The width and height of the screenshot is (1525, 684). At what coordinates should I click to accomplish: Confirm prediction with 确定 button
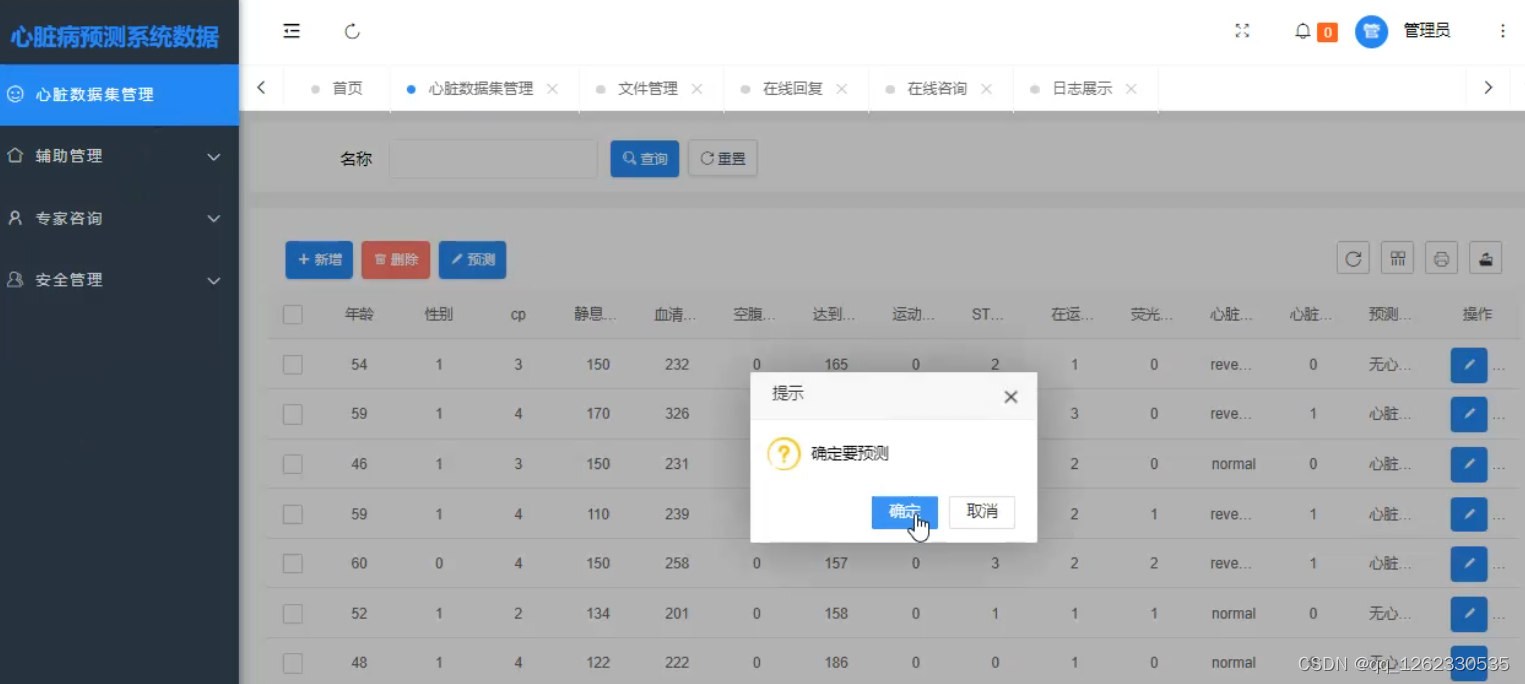pos(905,512)
